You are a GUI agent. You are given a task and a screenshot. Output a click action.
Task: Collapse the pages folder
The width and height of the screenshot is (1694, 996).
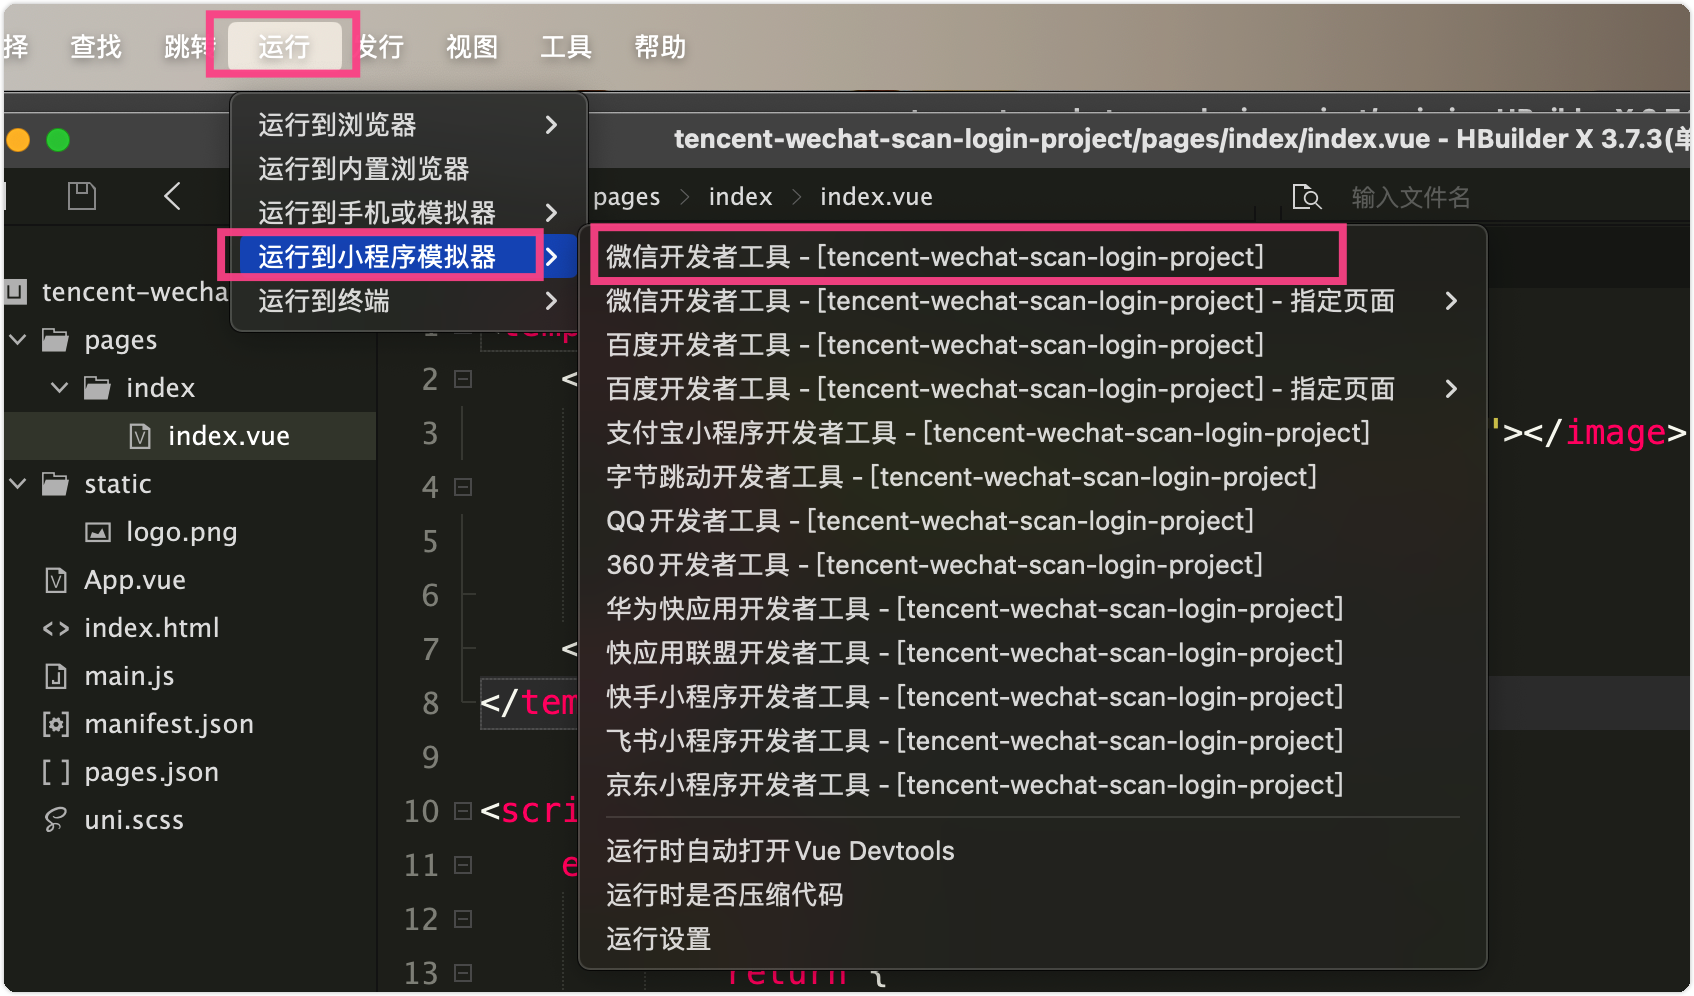tap(18, 340)
